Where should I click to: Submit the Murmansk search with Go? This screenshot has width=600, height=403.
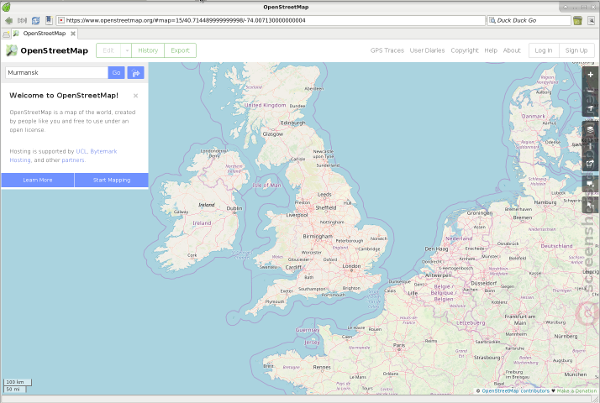coord(116,72)
